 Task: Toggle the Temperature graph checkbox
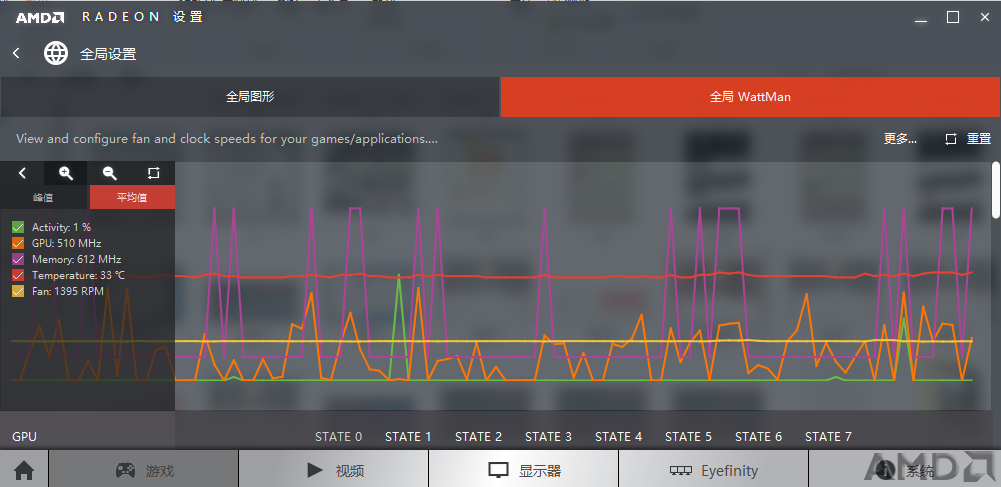(x=18, y=275)
